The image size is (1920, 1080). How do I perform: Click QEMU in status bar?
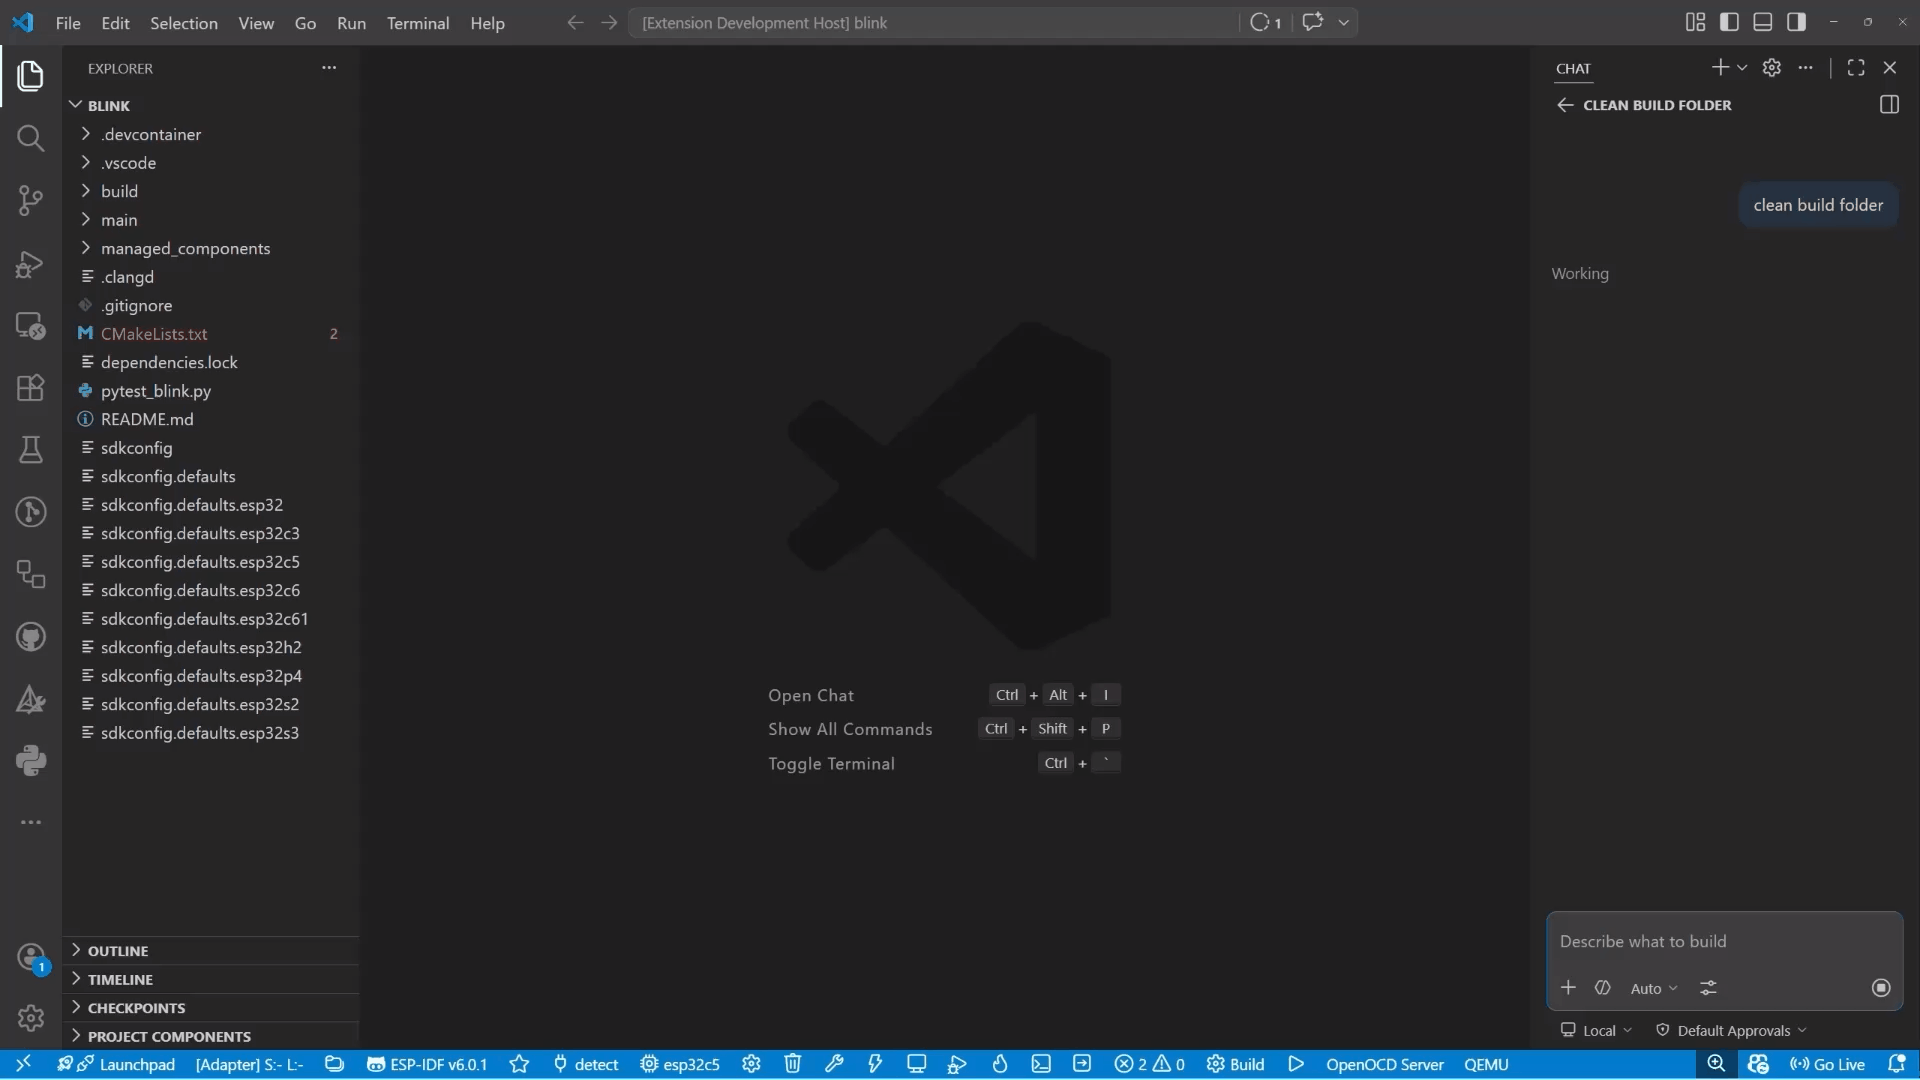1486,1064
